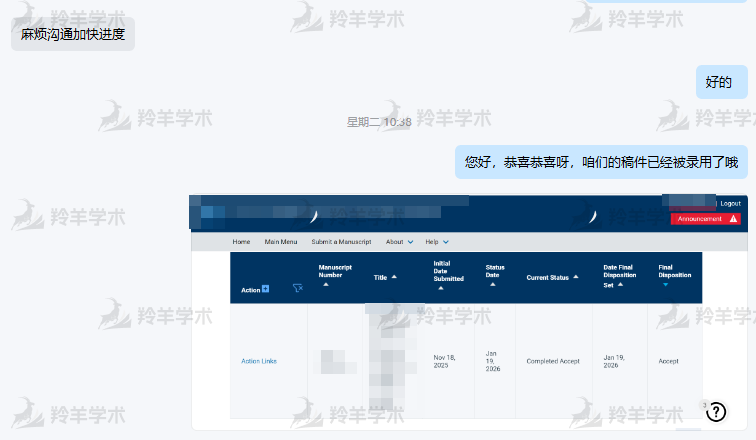
Task: Expand the About dropdown menu
Action: 410,242
